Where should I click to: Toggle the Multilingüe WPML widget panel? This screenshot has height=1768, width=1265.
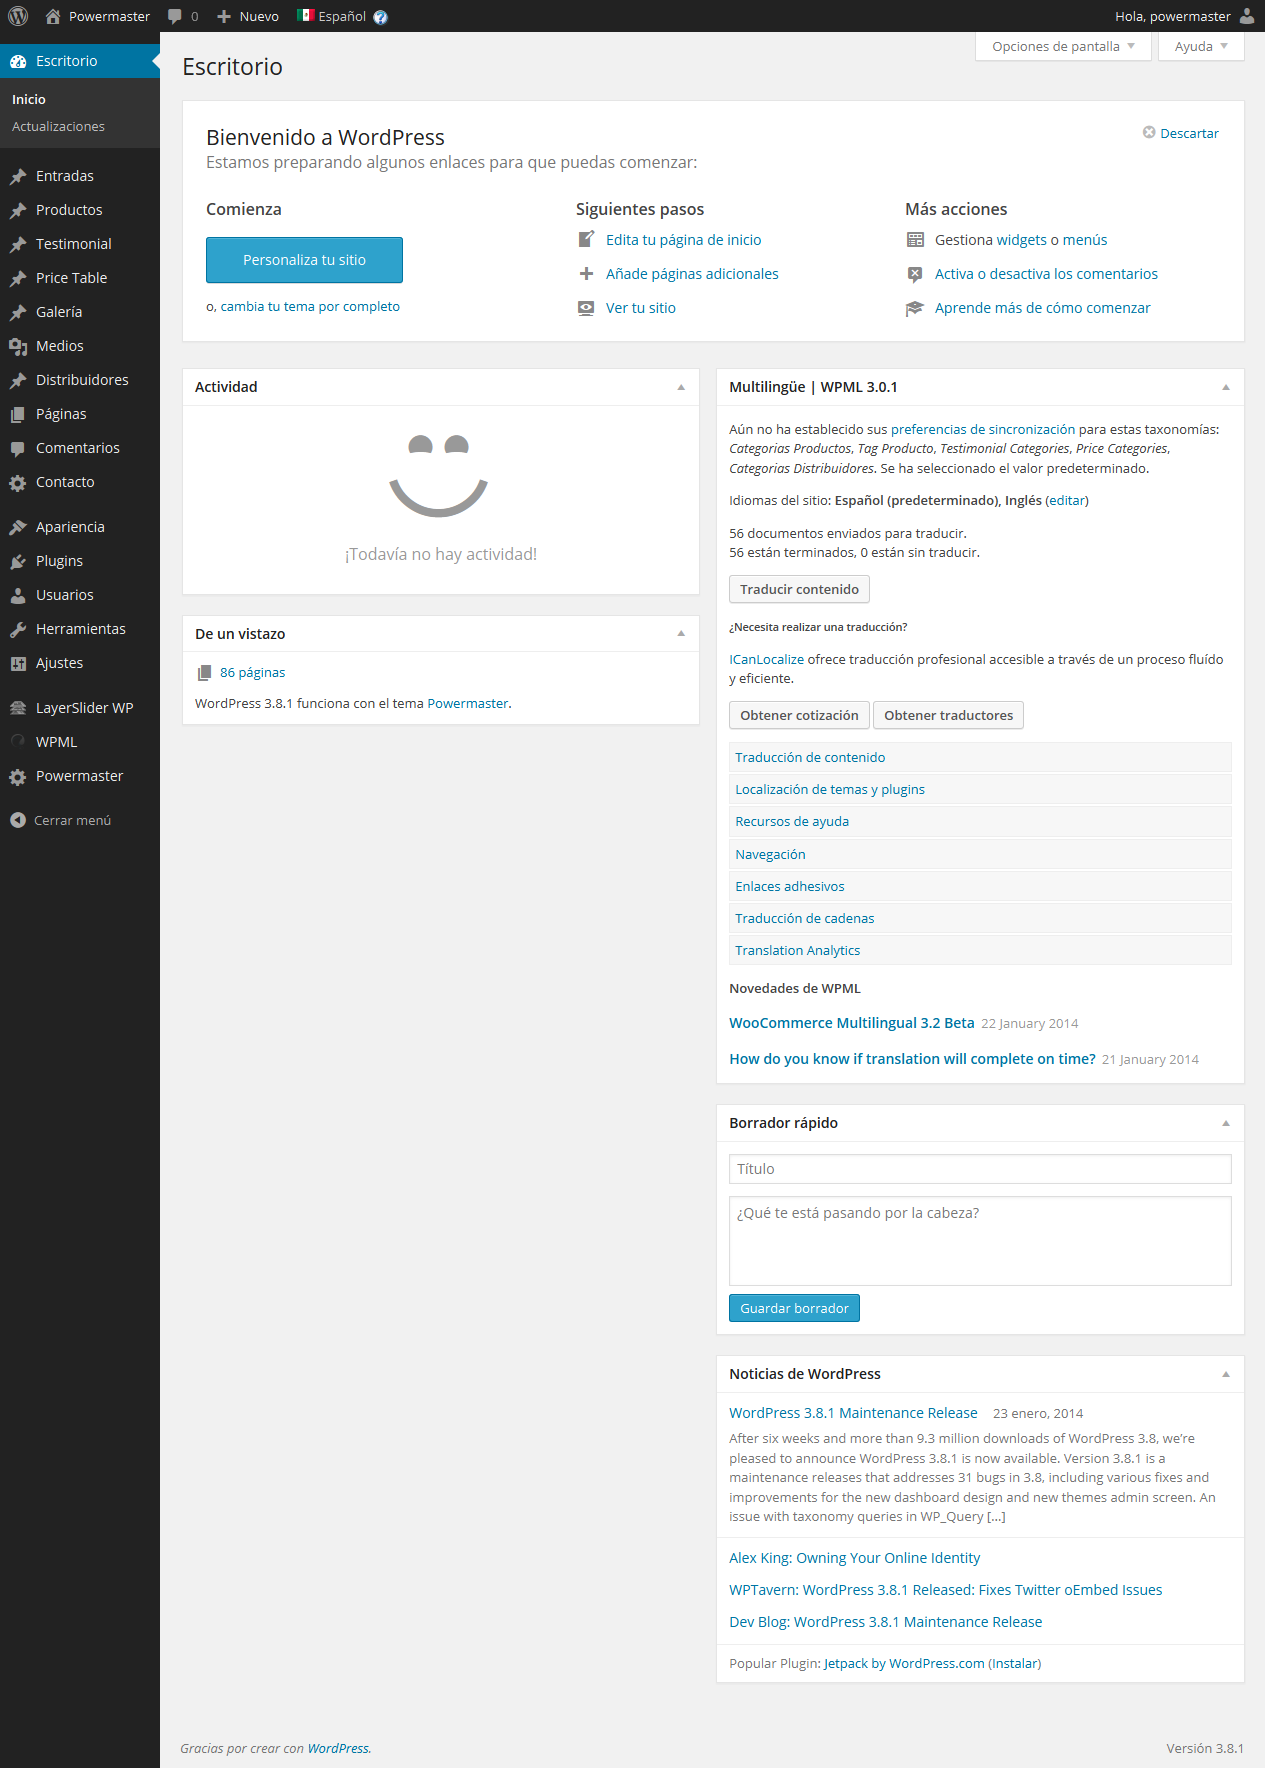click(1225, 387)
